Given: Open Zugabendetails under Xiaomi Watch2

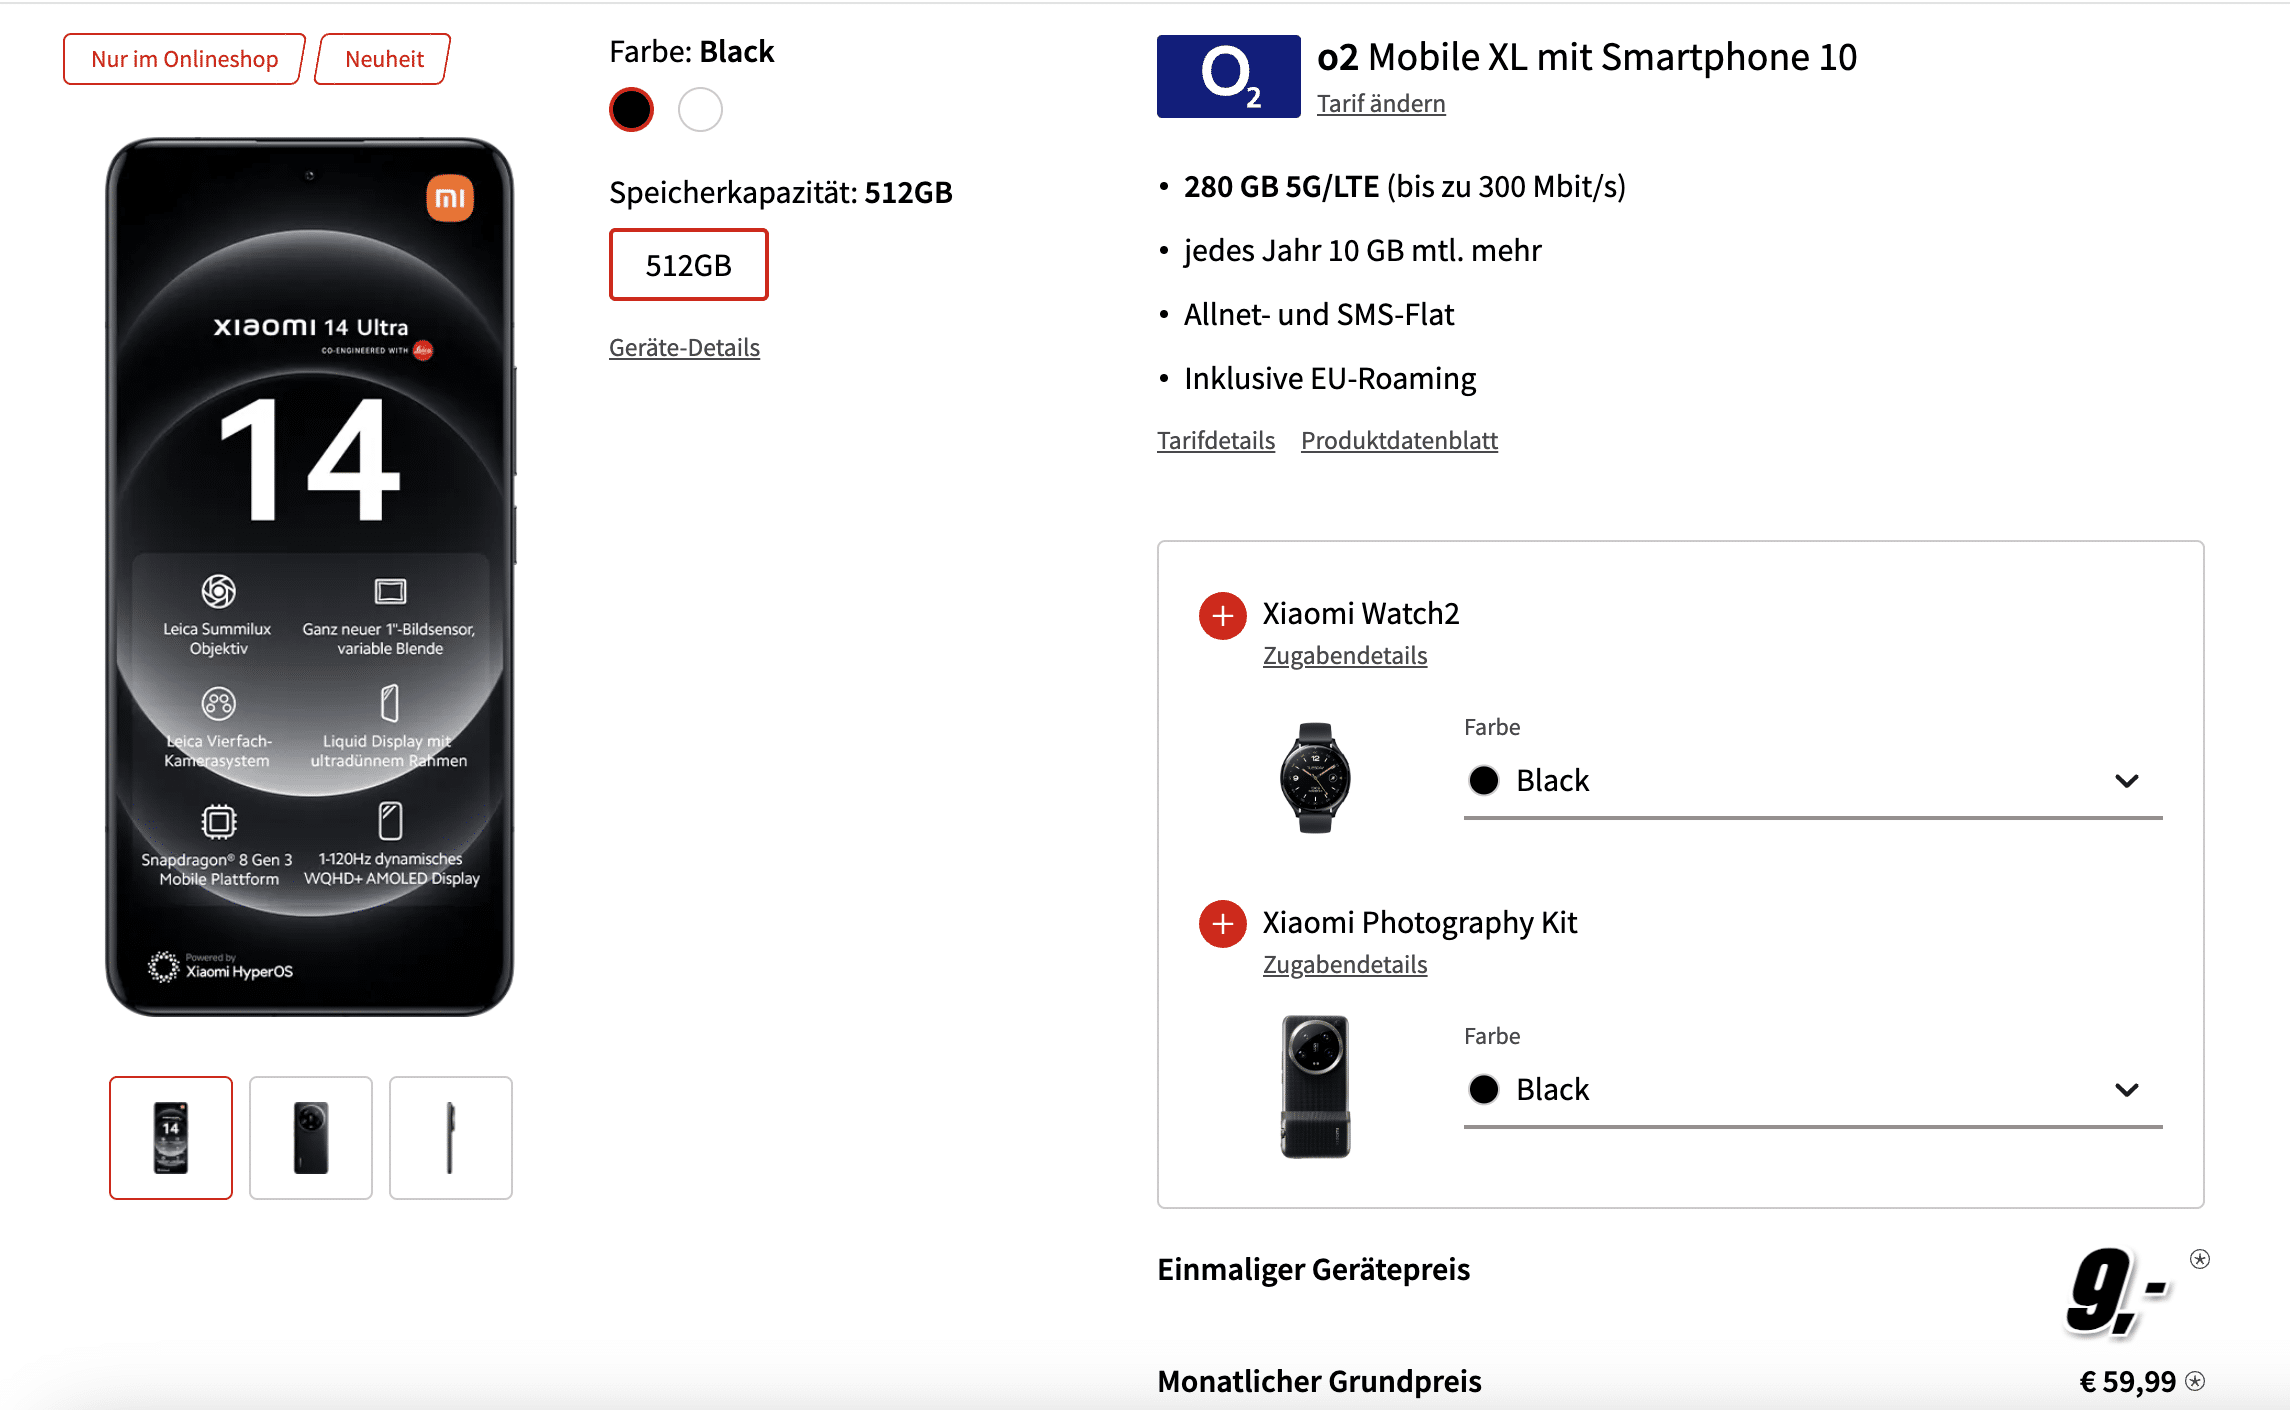Looking at the screenshot, I should pyautogui.click(x=1344, y=656).
